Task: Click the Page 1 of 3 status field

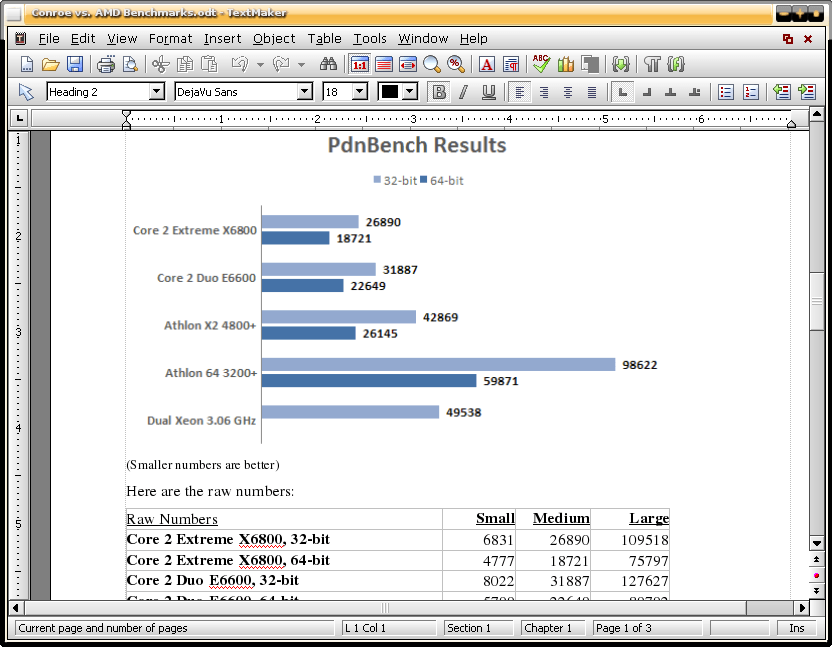Action: click(x=624, y=628)
